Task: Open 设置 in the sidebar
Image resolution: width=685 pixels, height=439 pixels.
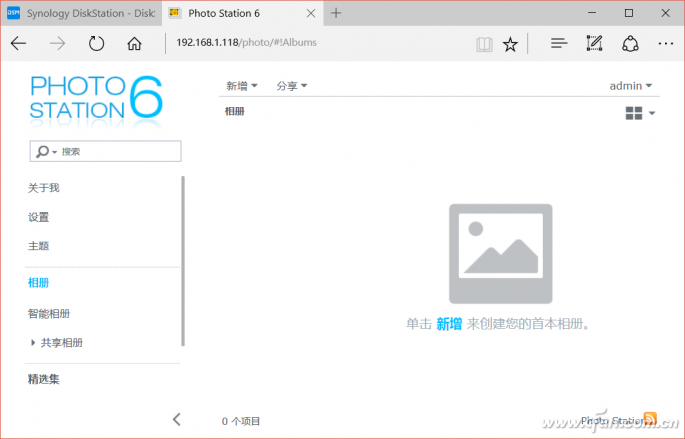Action: pos(39,217)
